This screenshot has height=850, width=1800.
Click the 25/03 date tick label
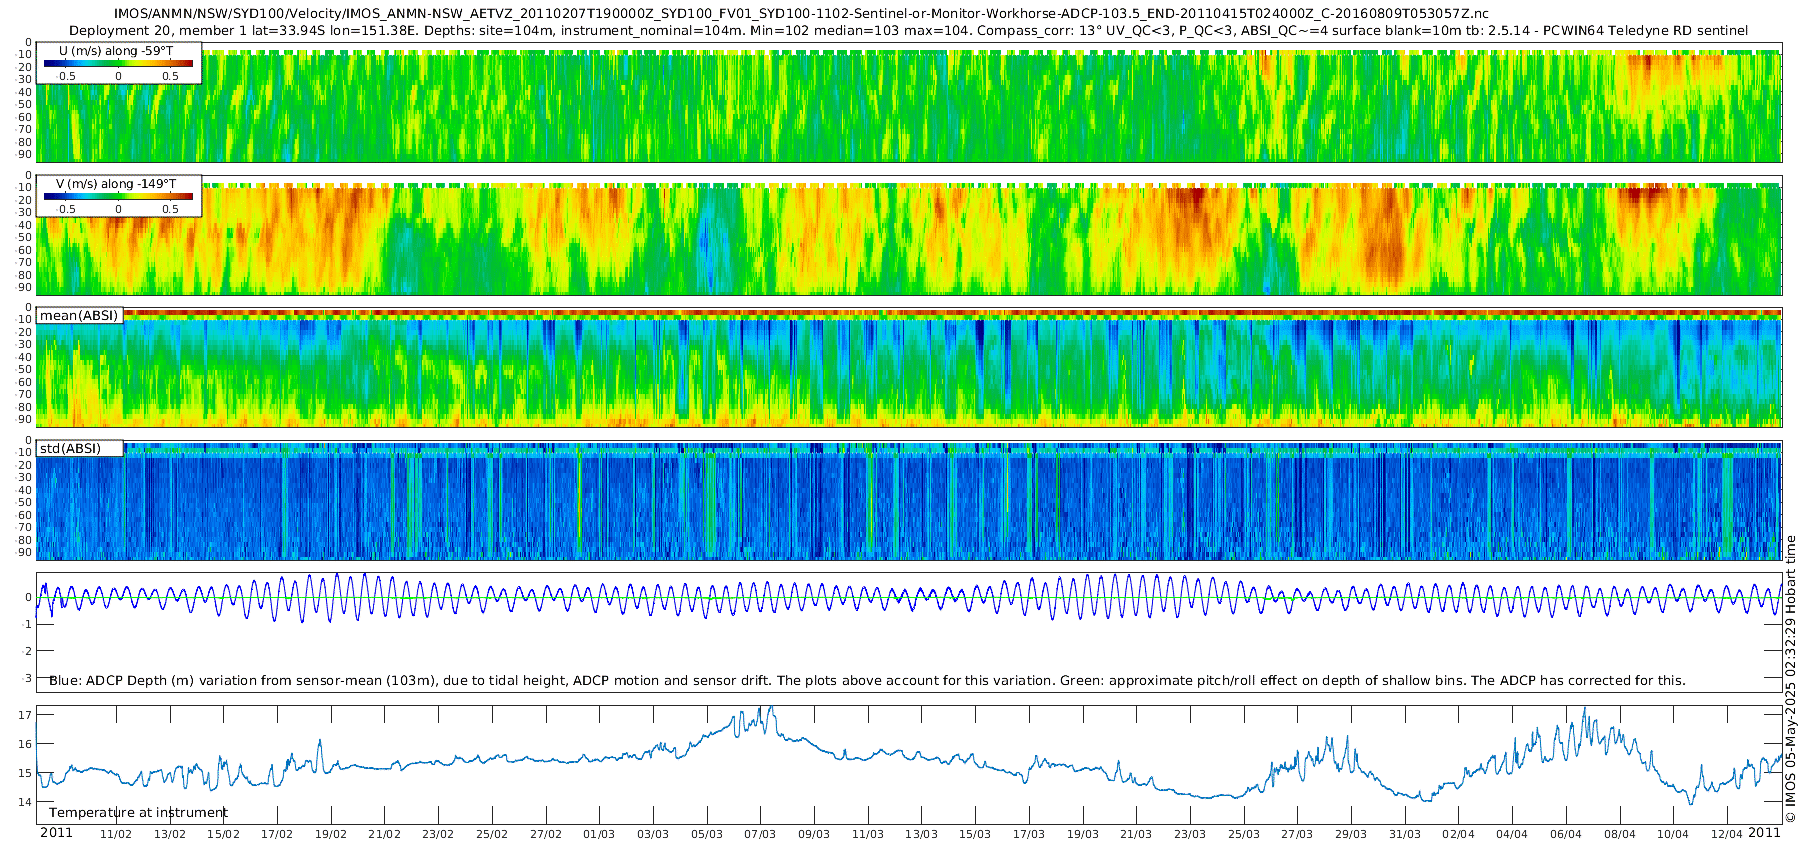coord(1244,834)
